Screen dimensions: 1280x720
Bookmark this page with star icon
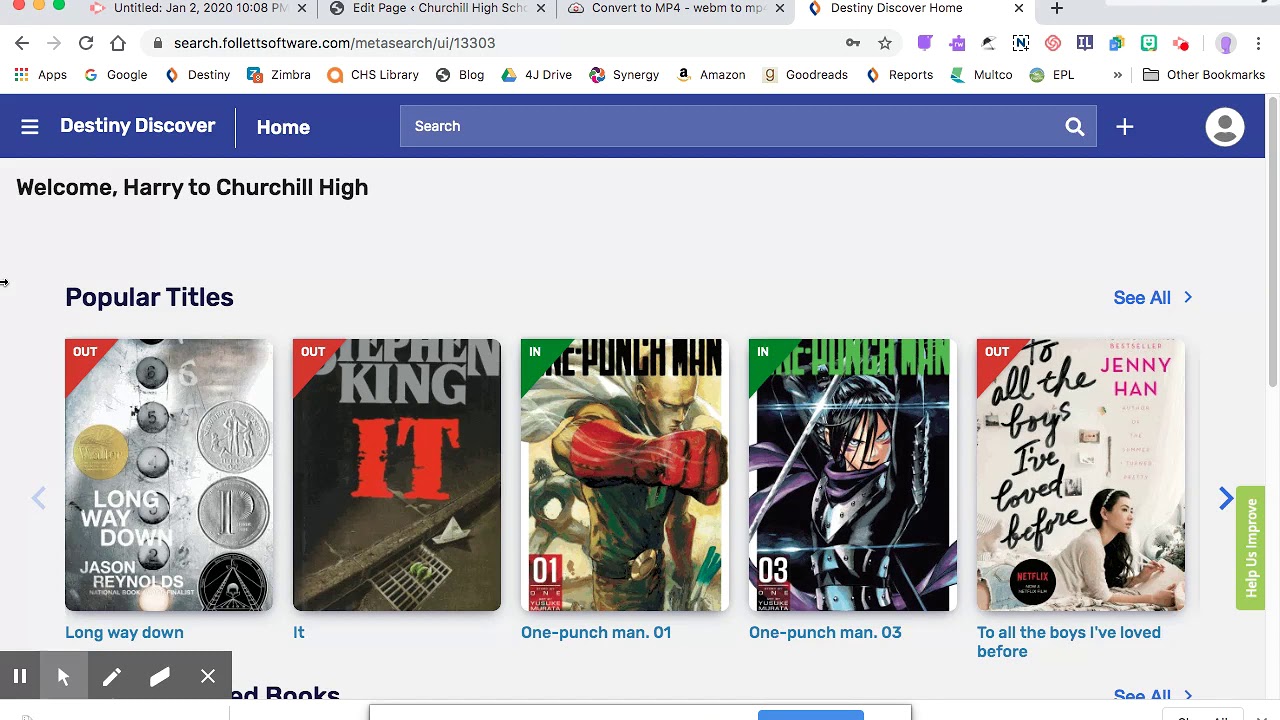(x=885, y=43)
